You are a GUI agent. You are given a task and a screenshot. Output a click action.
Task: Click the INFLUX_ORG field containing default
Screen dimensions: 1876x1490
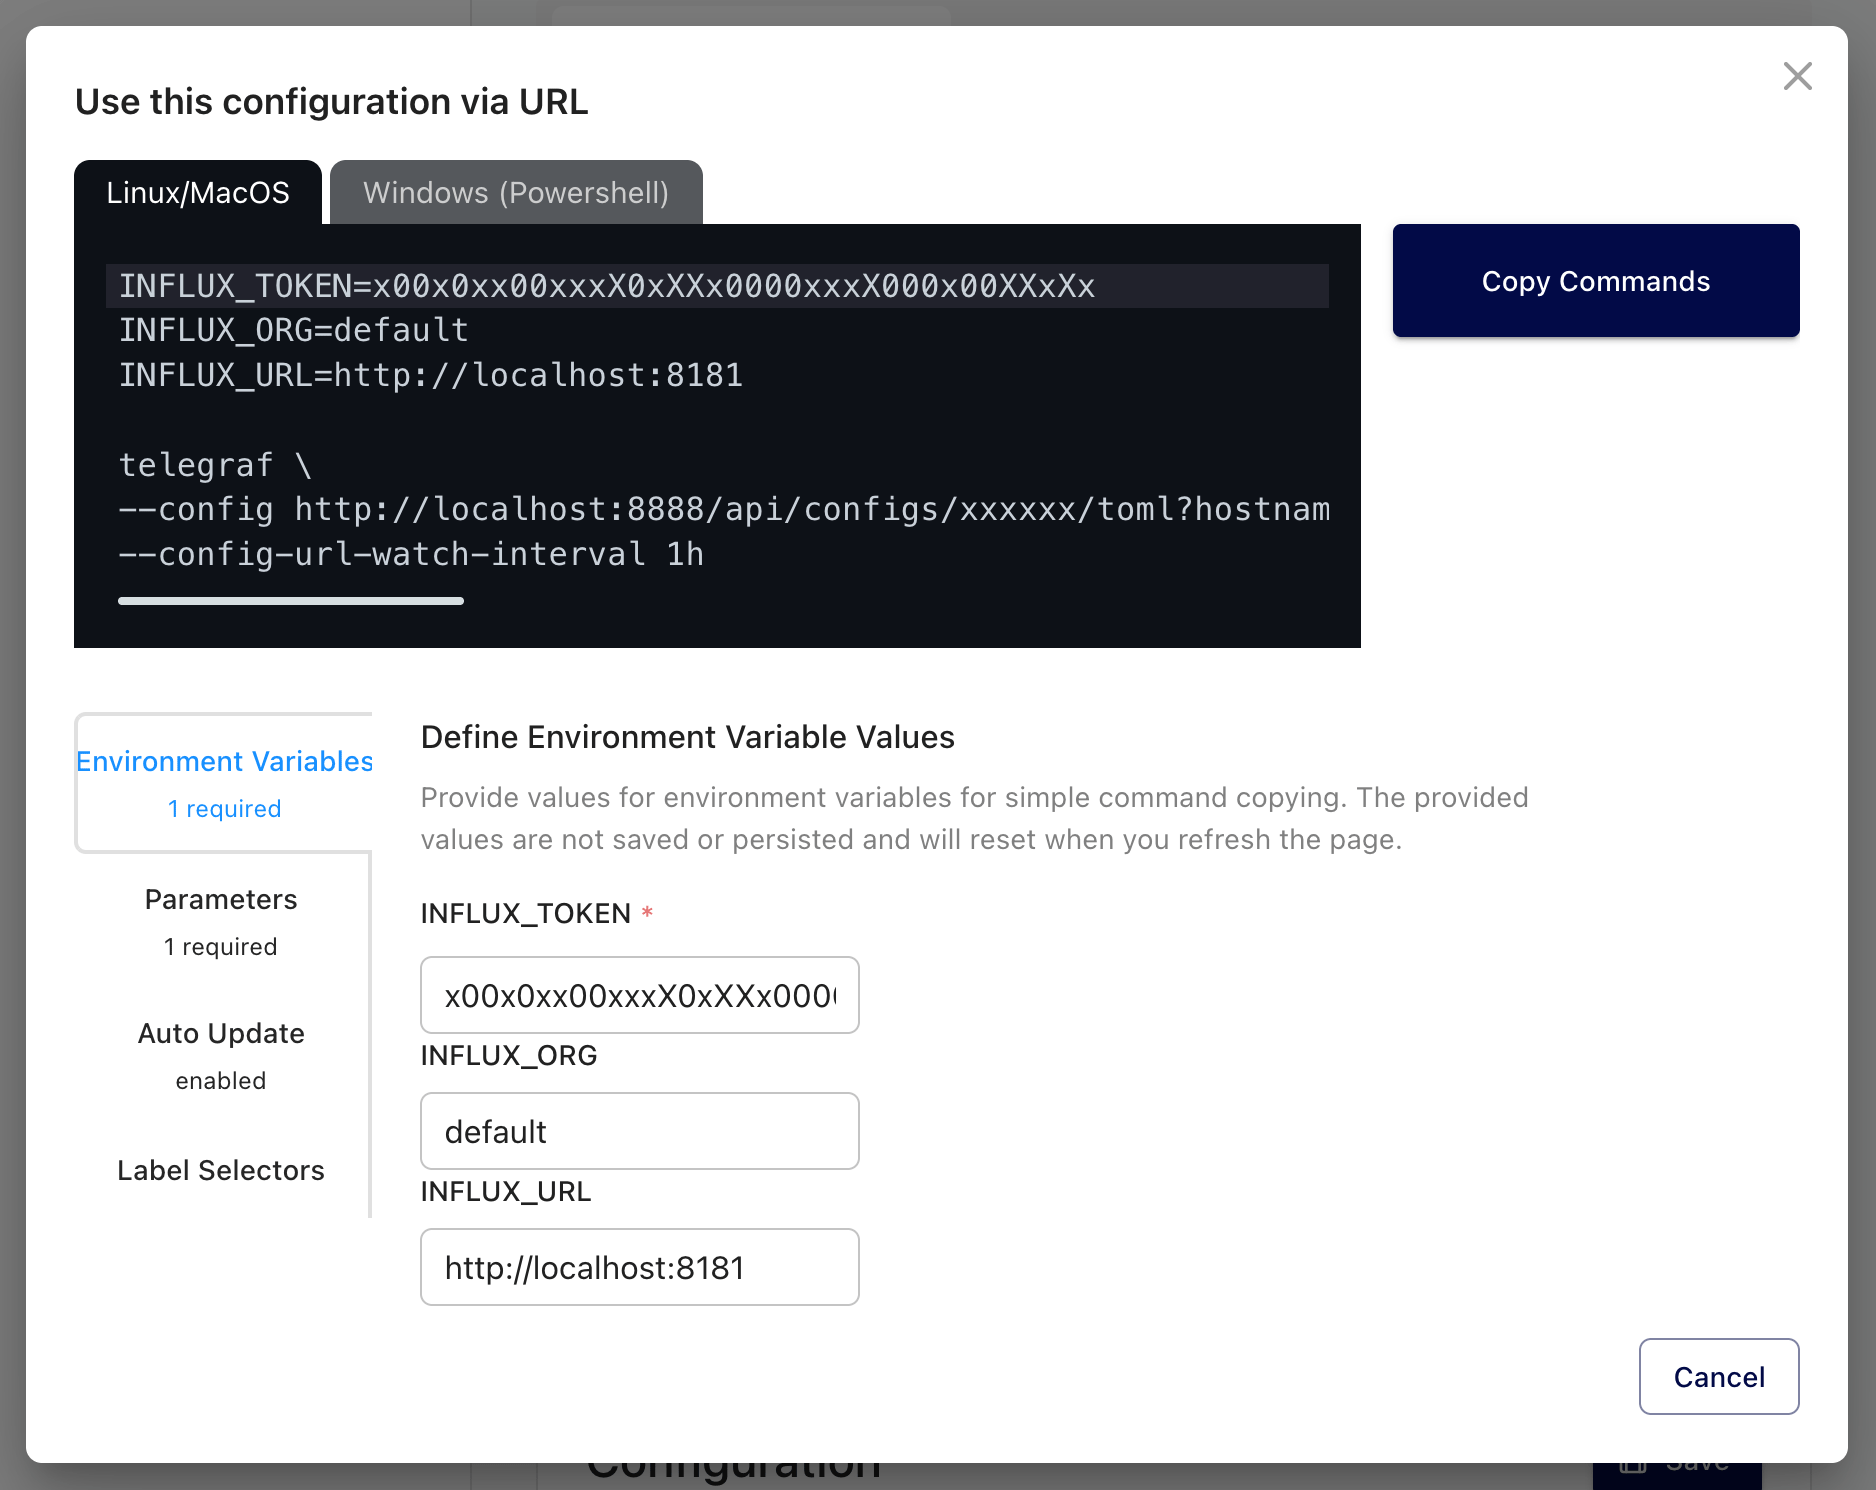tap(639, 1132)
